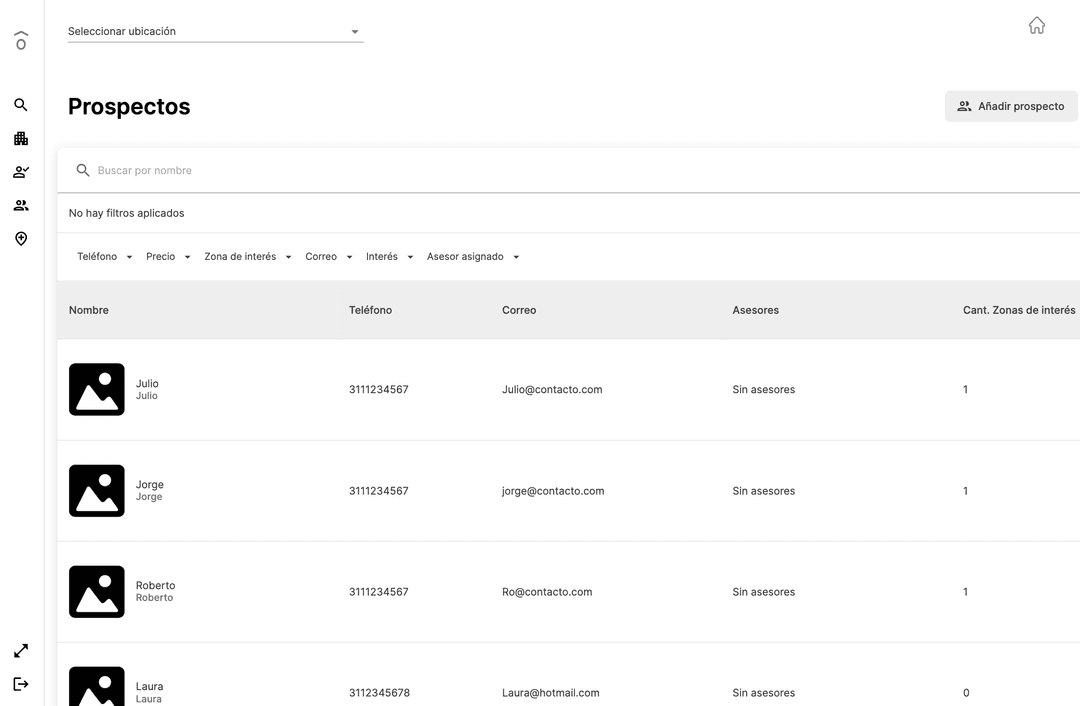Click the logout icon at the sidebar bottom
Screen dimensions: 1080x706
21,684
